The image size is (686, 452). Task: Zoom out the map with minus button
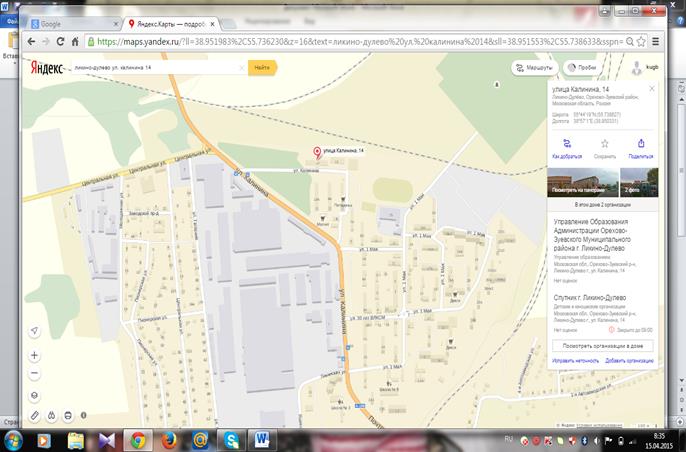(34, 373)
